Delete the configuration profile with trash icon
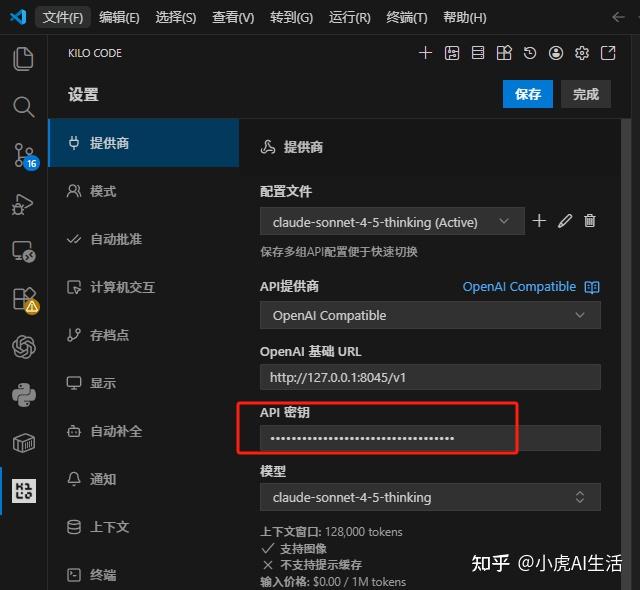The width and height of the screenshot is (640, 590). (590, 221)
